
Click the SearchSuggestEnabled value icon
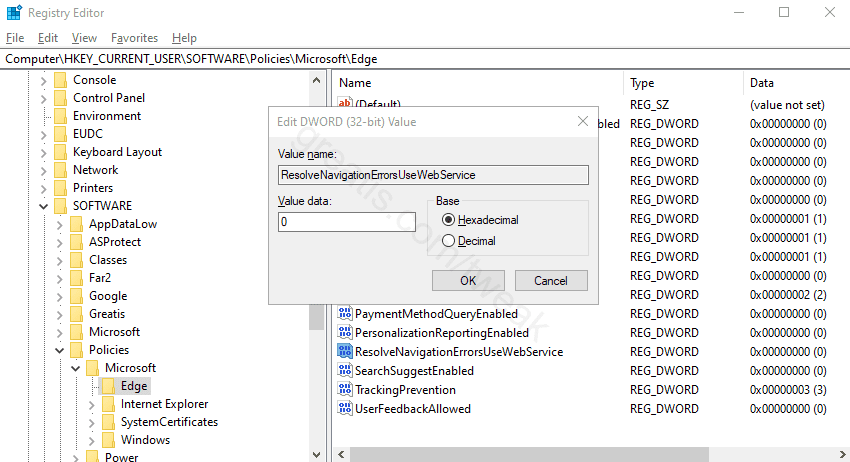345,371
